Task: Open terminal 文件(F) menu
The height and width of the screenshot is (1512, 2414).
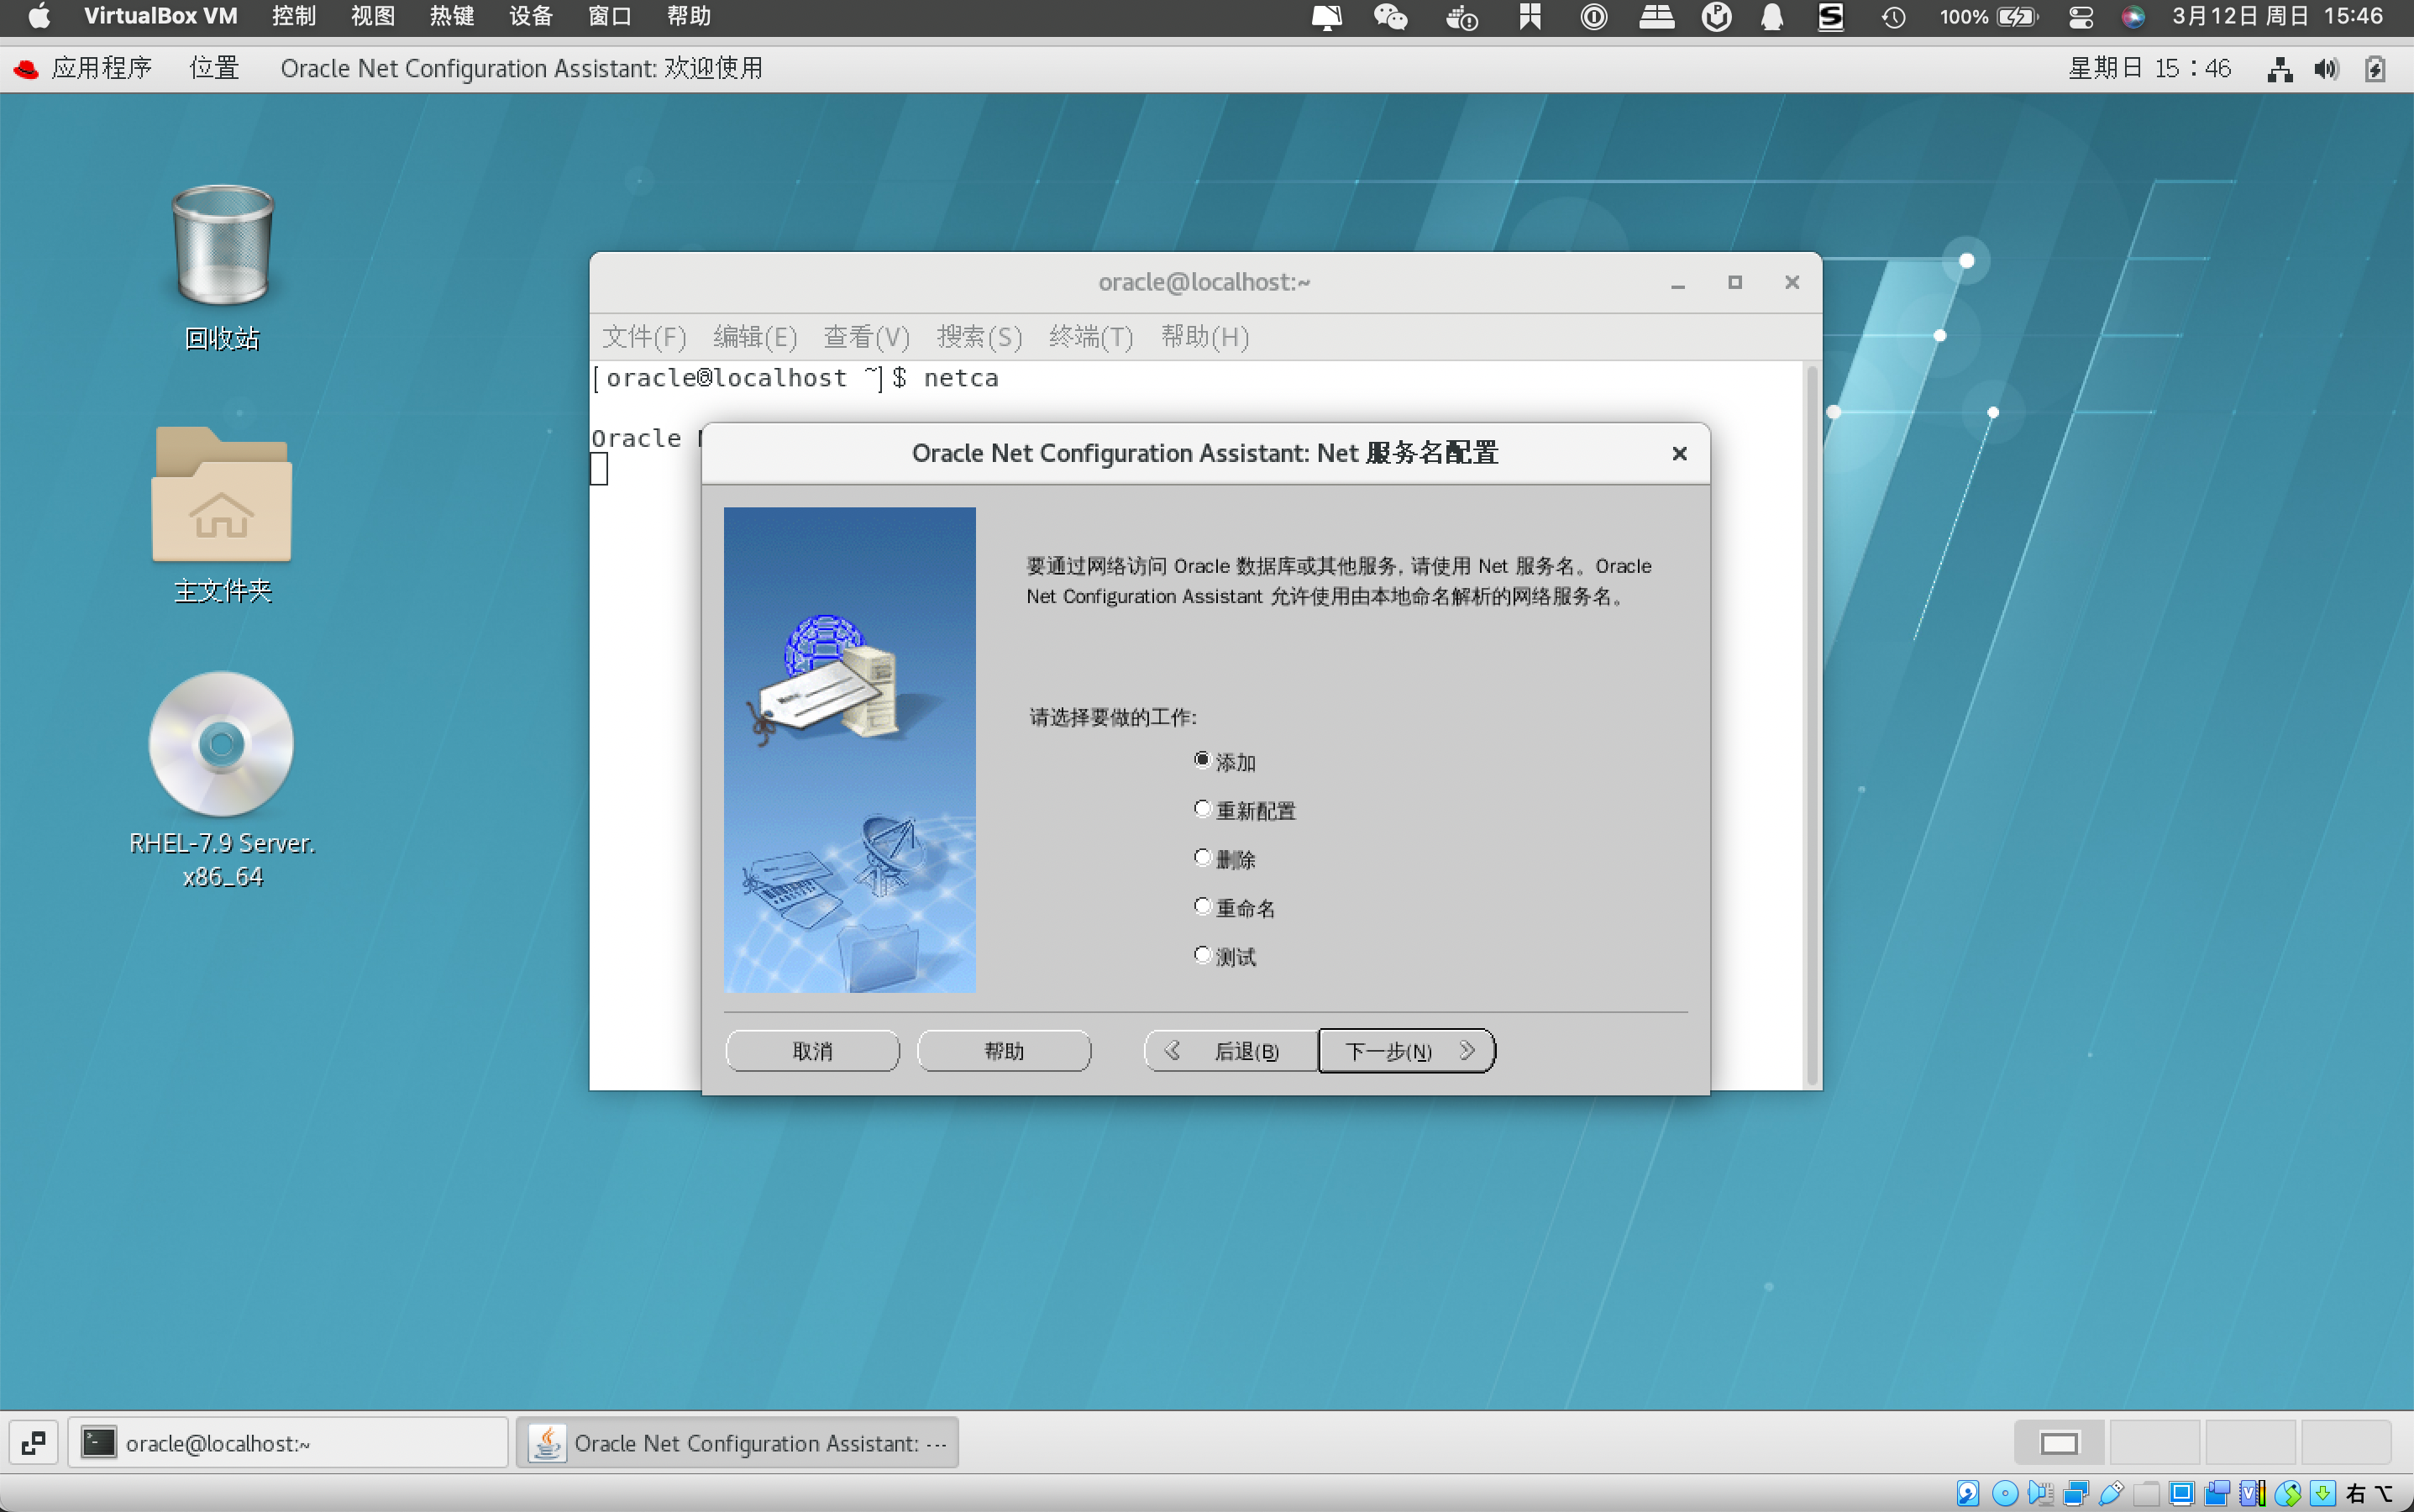Action: pyautogui.click(x=644, y=337)
